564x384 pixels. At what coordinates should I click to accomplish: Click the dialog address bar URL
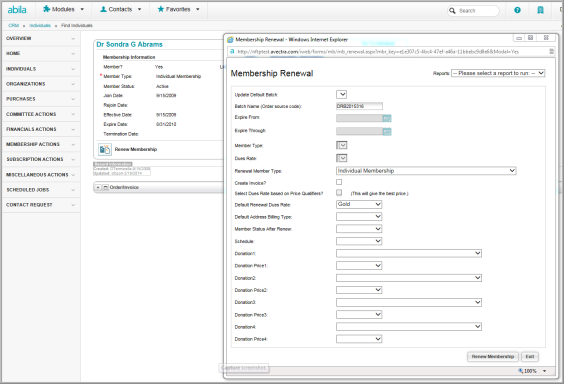click(x=378, y=52)
